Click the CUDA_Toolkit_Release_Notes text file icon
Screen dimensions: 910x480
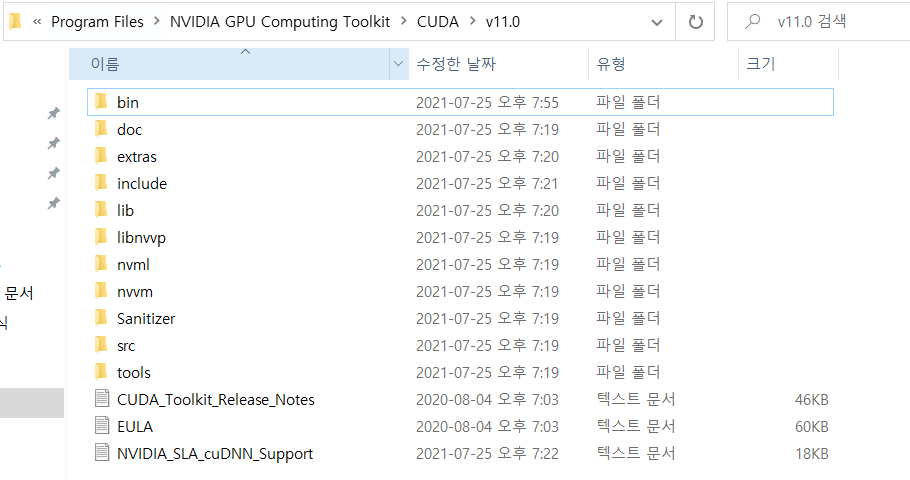point(102,399)
